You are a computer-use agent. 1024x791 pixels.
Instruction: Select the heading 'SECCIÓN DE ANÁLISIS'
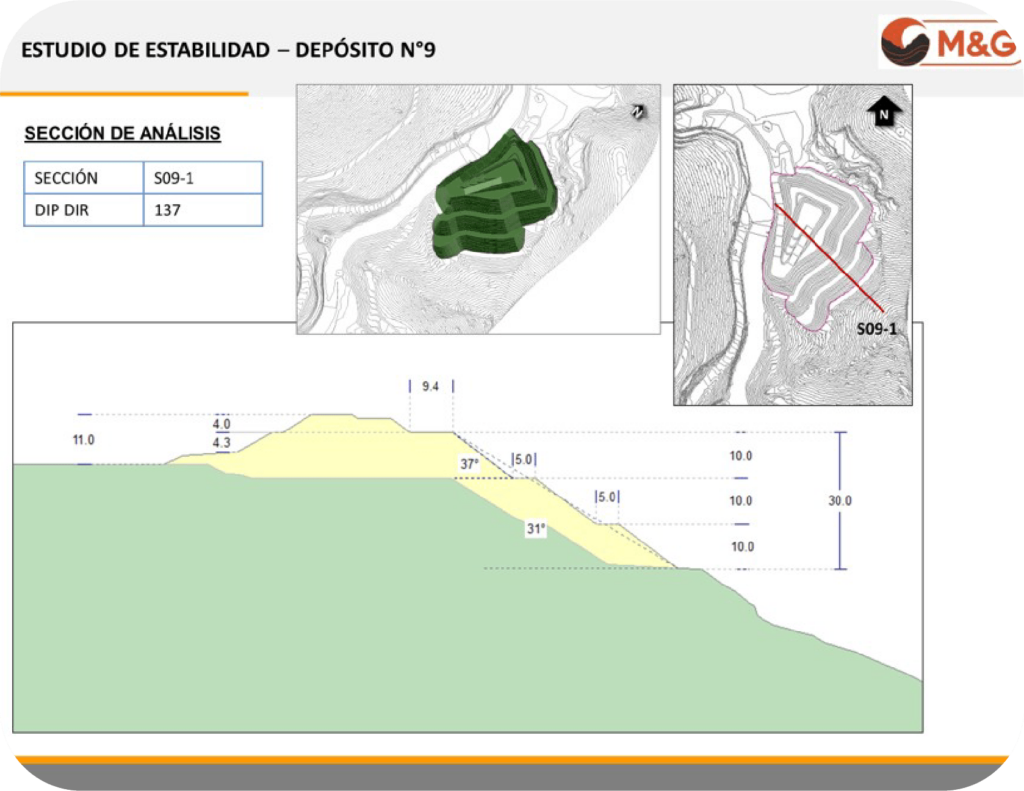pos(123,133)
